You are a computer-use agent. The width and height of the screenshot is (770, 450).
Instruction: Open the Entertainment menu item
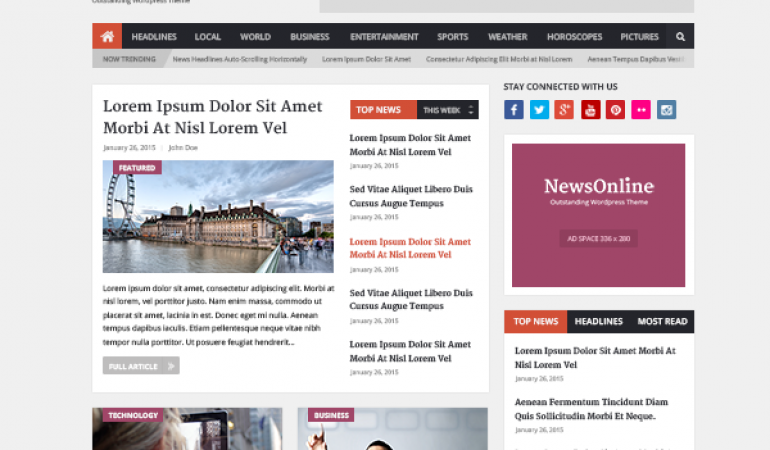tap(384, 37)
